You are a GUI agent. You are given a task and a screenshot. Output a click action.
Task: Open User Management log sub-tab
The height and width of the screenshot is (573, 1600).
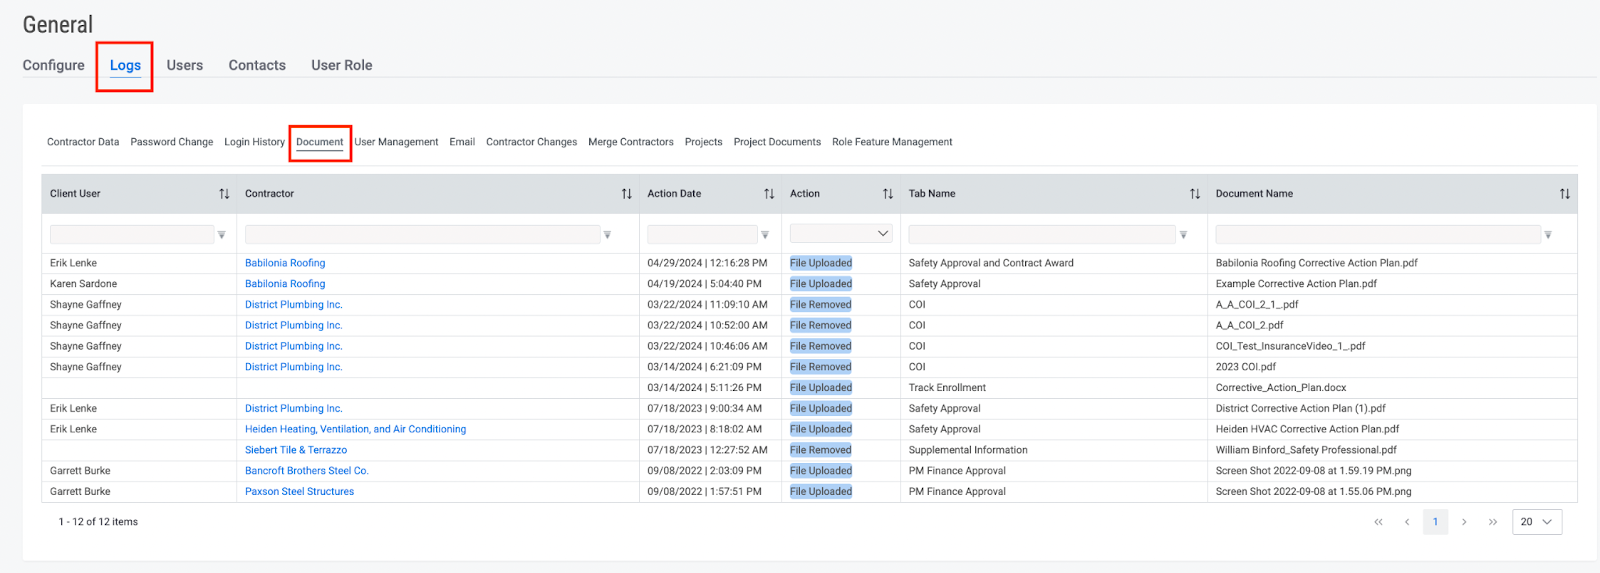[x=396, y=142]
